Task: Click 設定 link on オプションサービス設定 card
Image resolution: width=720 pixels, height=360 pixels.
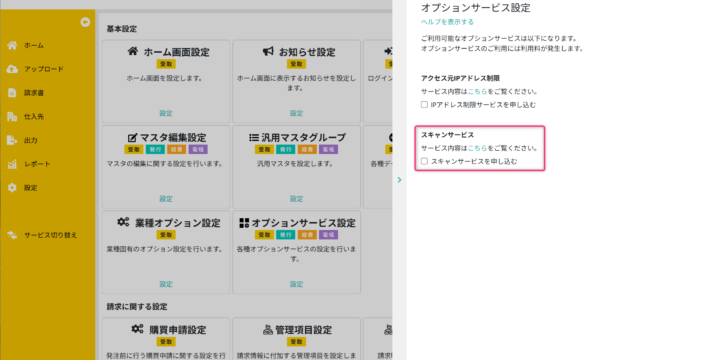Action: pos(296,284)
